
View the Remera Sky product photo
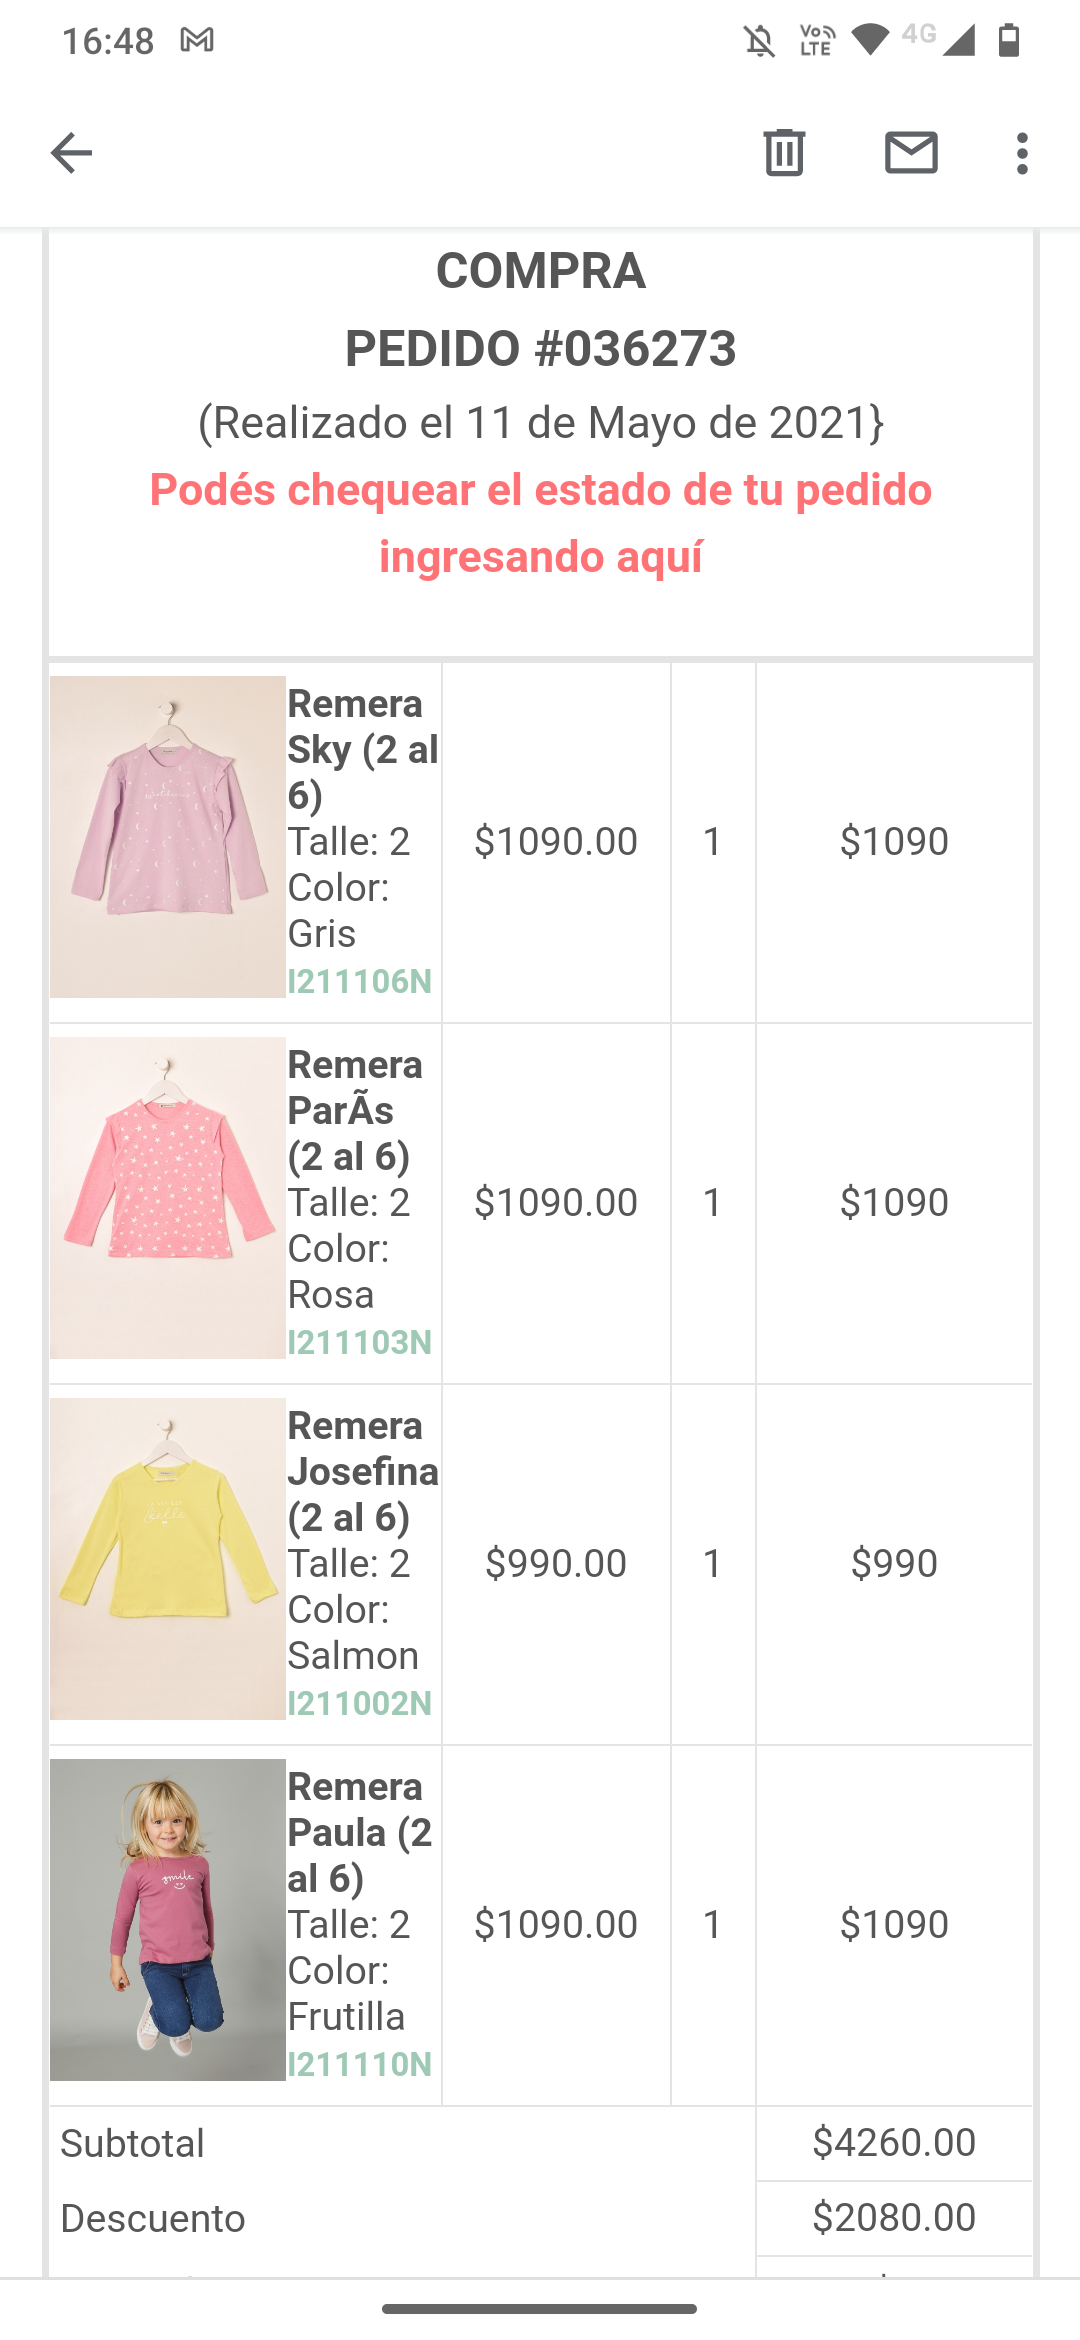tap(168, 837)
